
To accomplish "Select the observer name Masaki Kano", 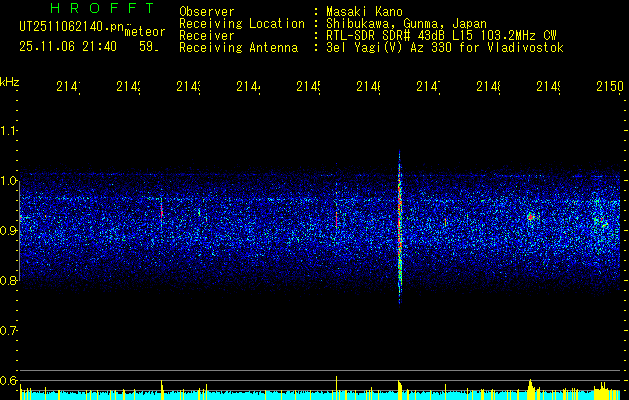I will coord(364,11).
